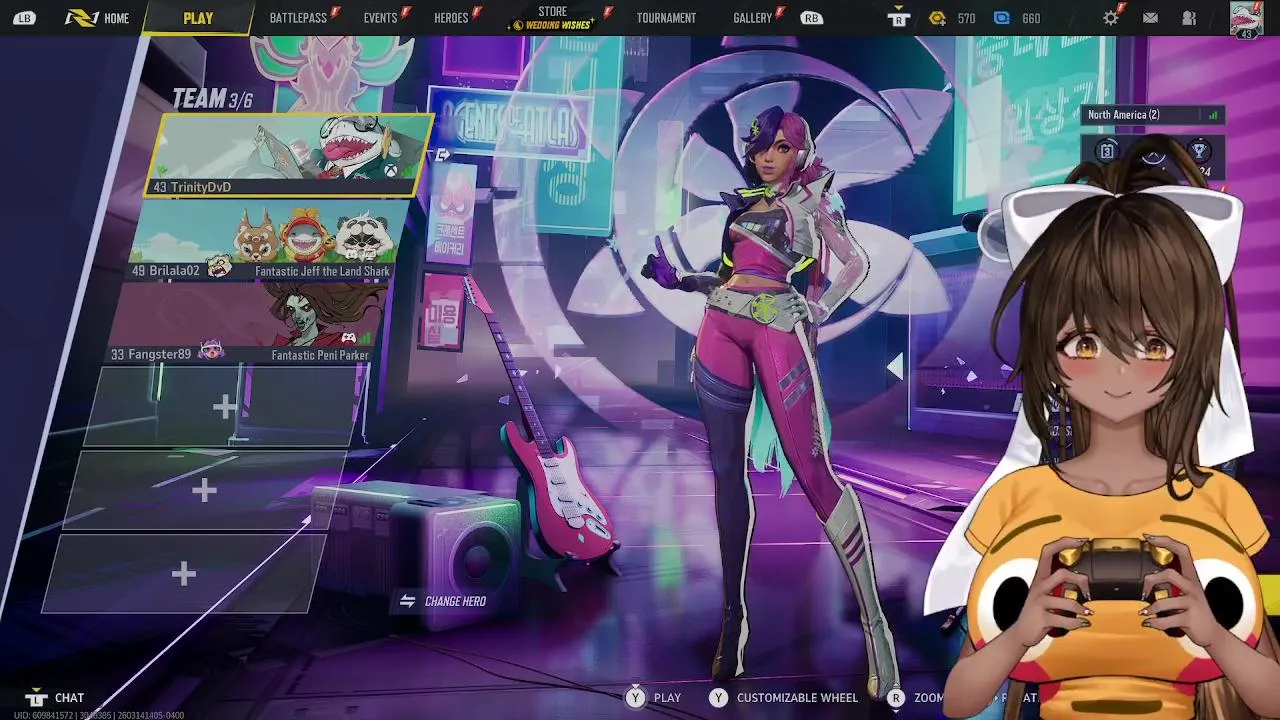Click the Xbox platform icon on TrinityDvD
Screen dimensions: 1280x720
click(x=392, y=171)
